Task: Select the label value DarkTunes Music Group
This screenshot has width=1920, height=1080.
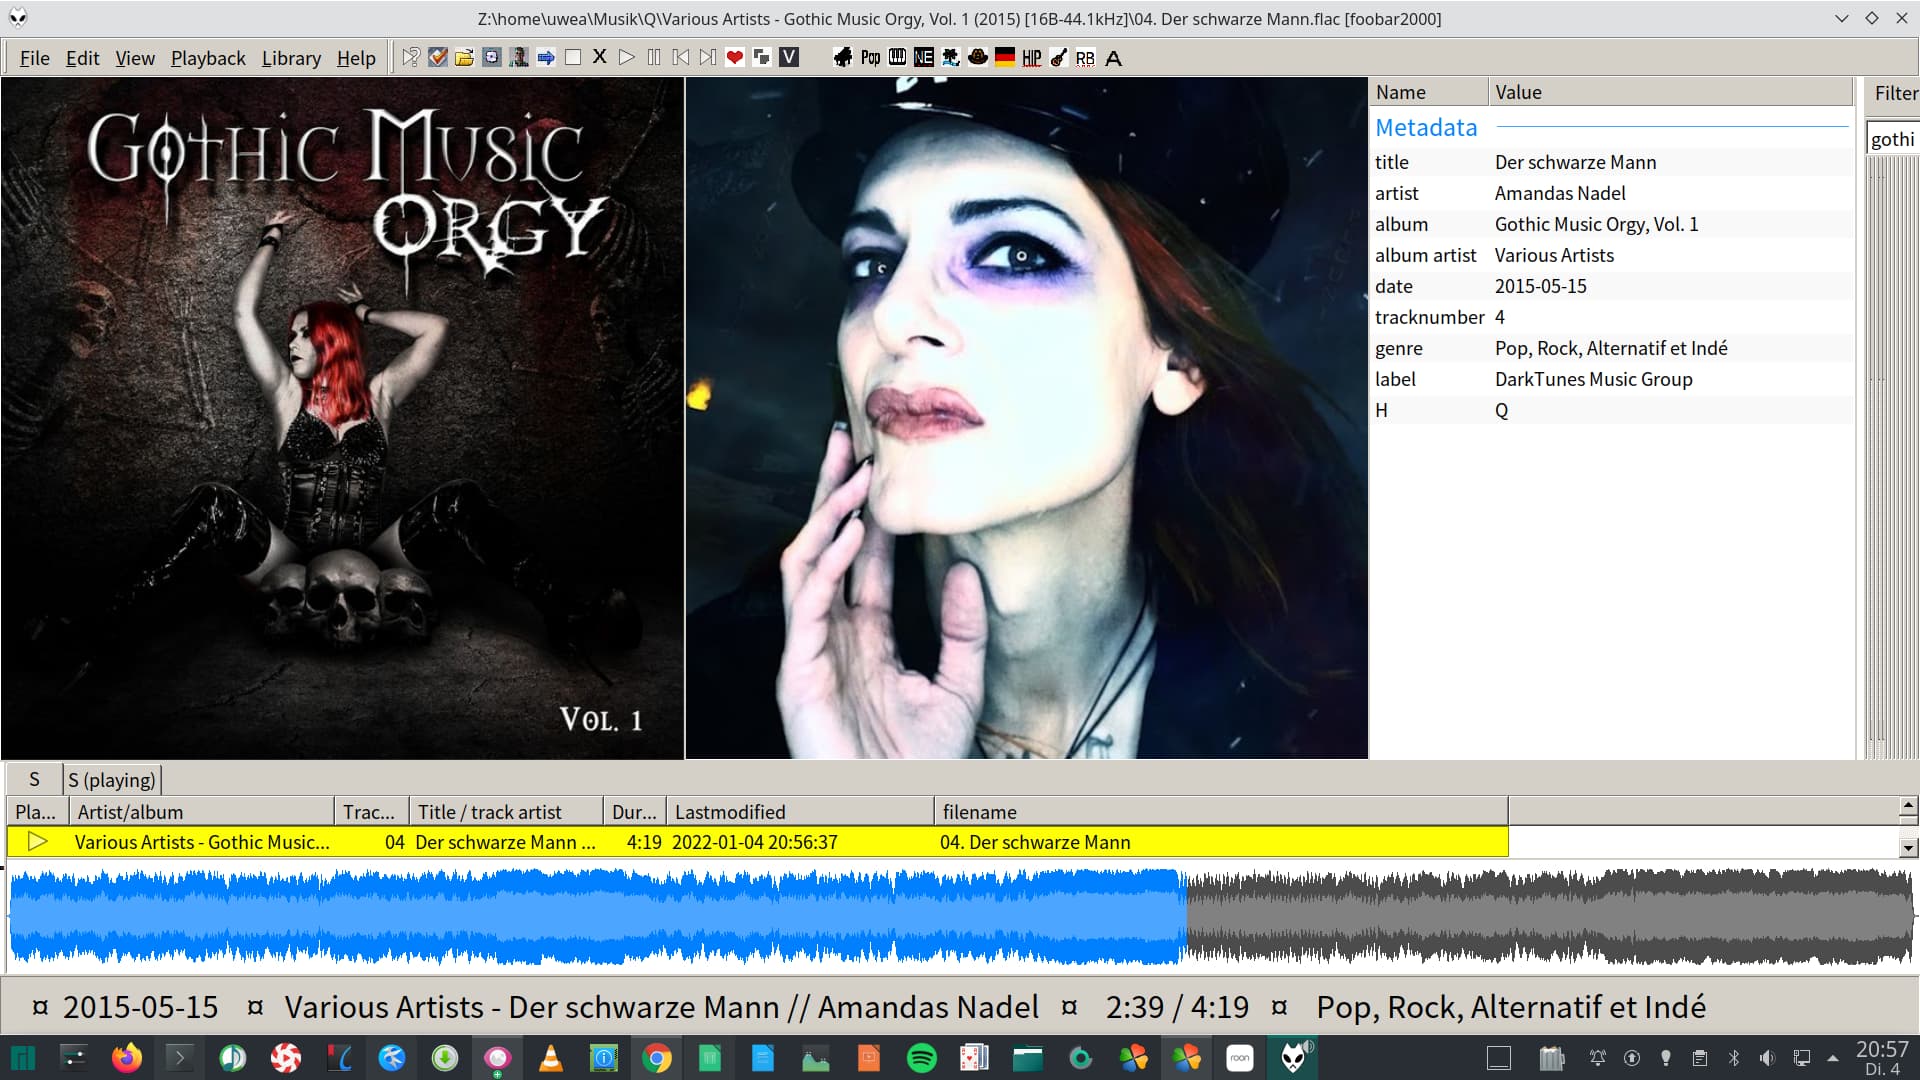Action: tap(1593, 379)
